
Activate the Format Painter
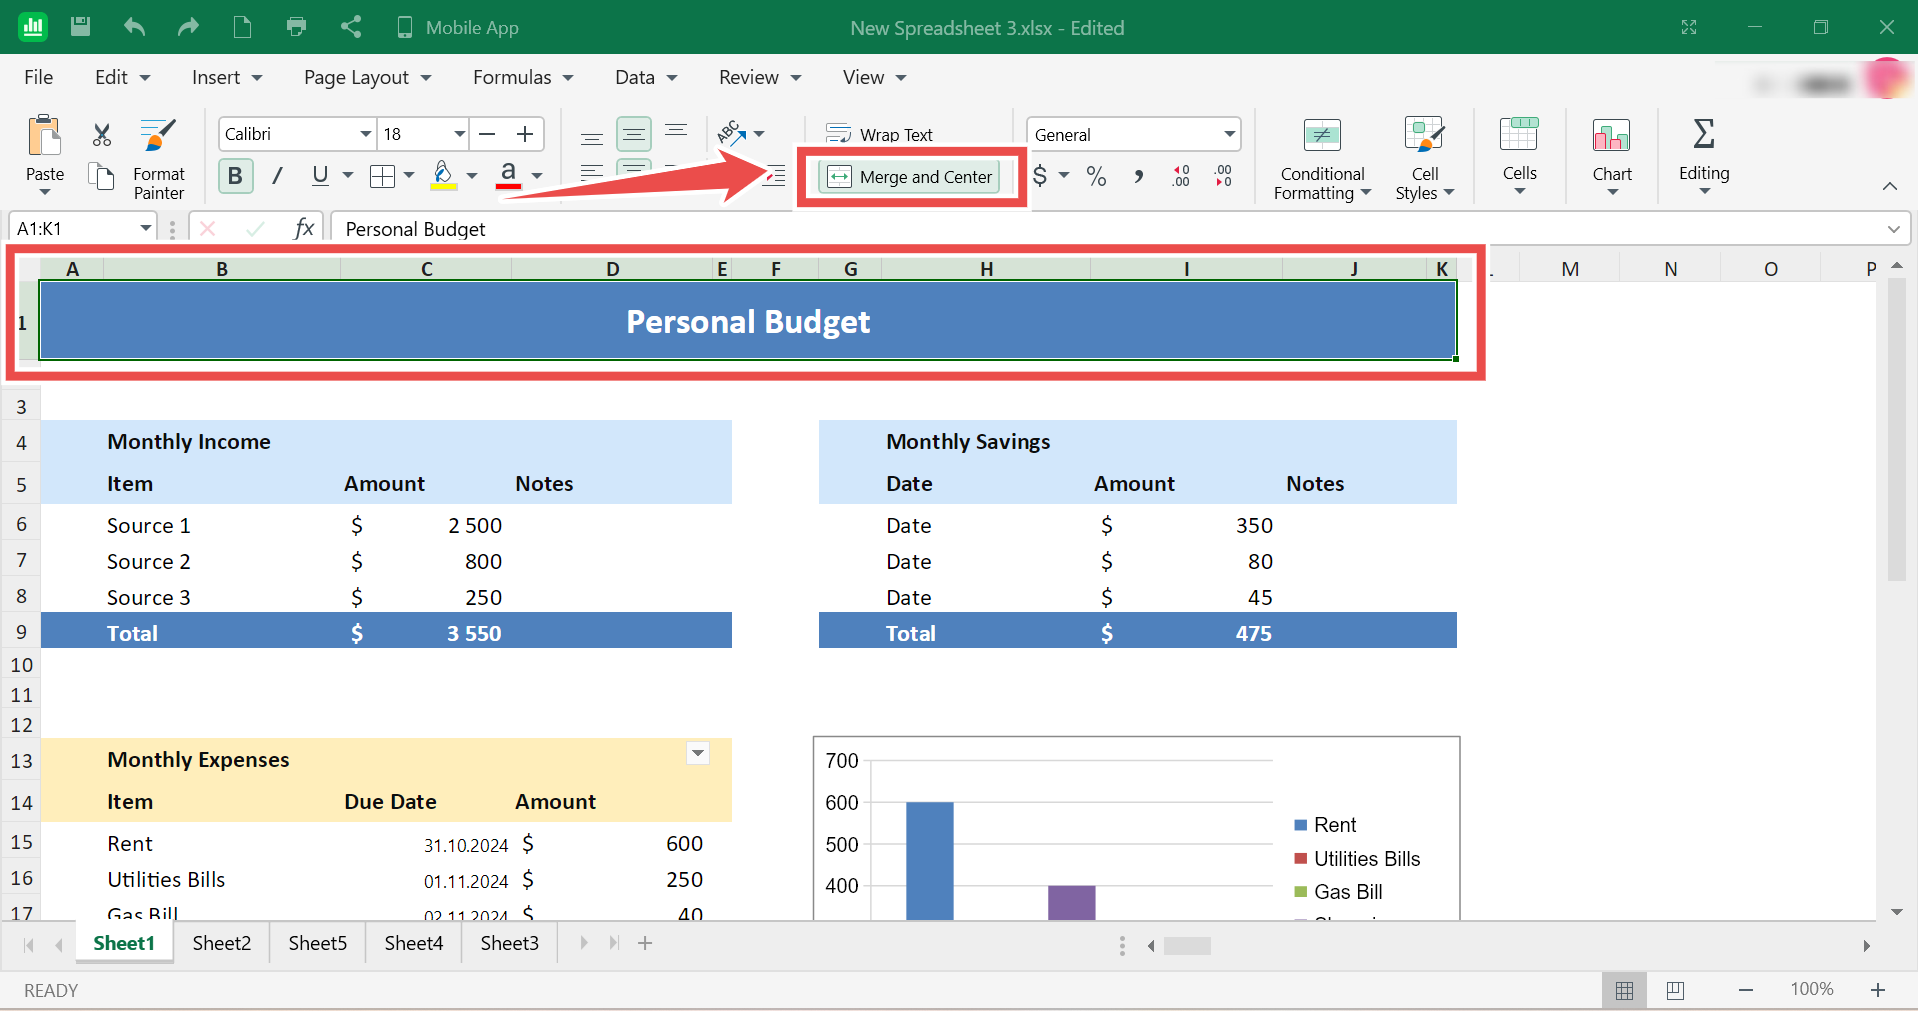(159, 159)
